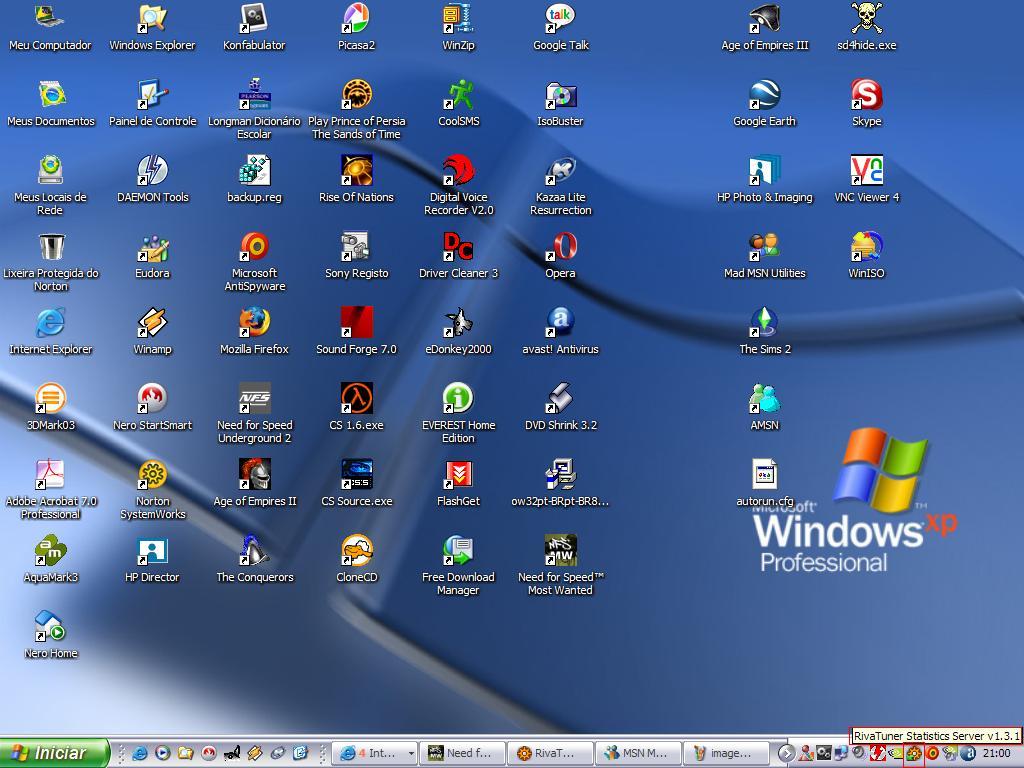Select Adobe Acrobat 7.0 Professional icon
Viewport: 1024px width, 768px height.
click(50, 474)
